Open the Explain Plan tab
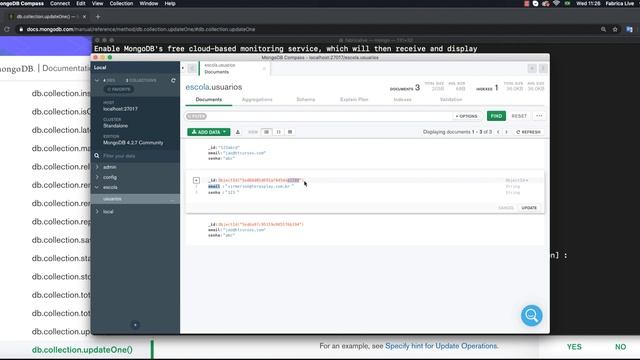The image size is (640, 360). pos(354,100)
